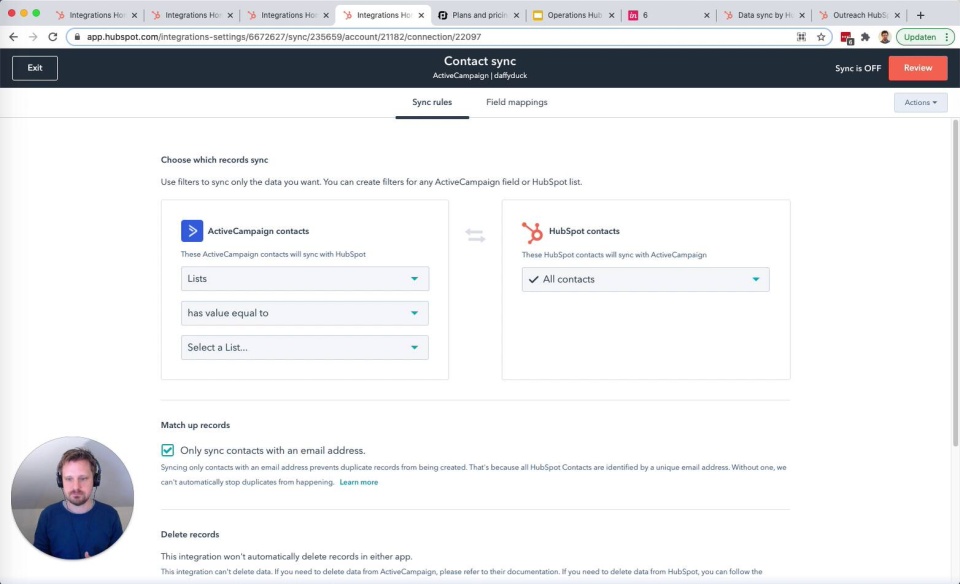Image resolution: width=960 pixels, height=584 pixels.
Task: Switch to the Field mappings tab
Action: [517, 102]
